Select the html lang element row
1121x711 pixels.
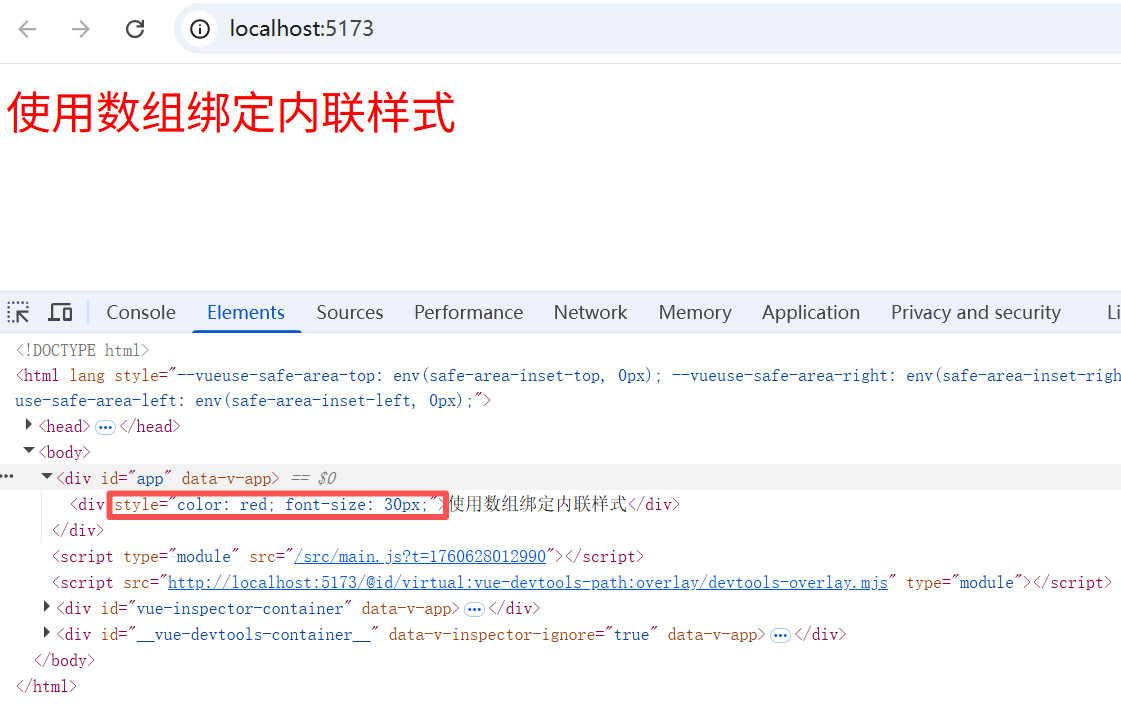coord(560,388)
